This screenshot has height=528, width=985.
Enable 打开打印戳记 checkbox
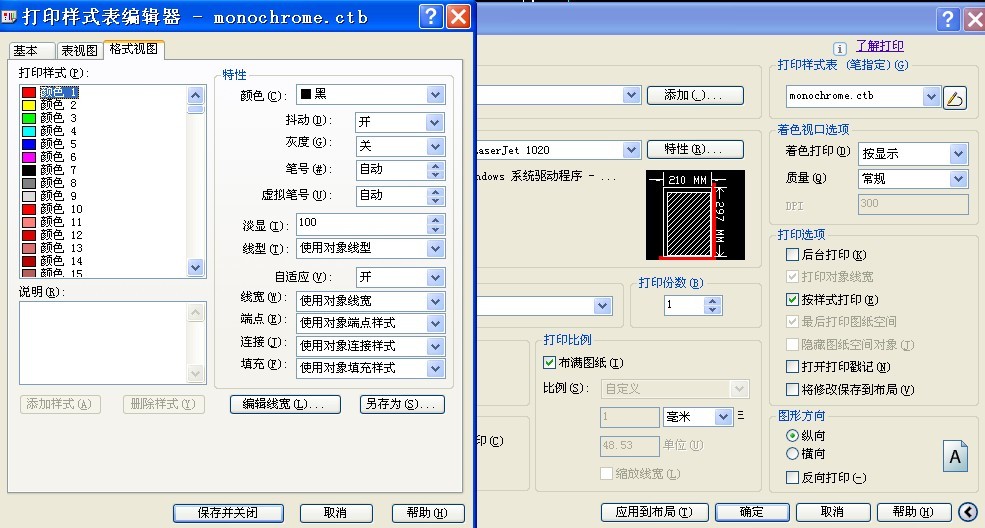(792, 367)
